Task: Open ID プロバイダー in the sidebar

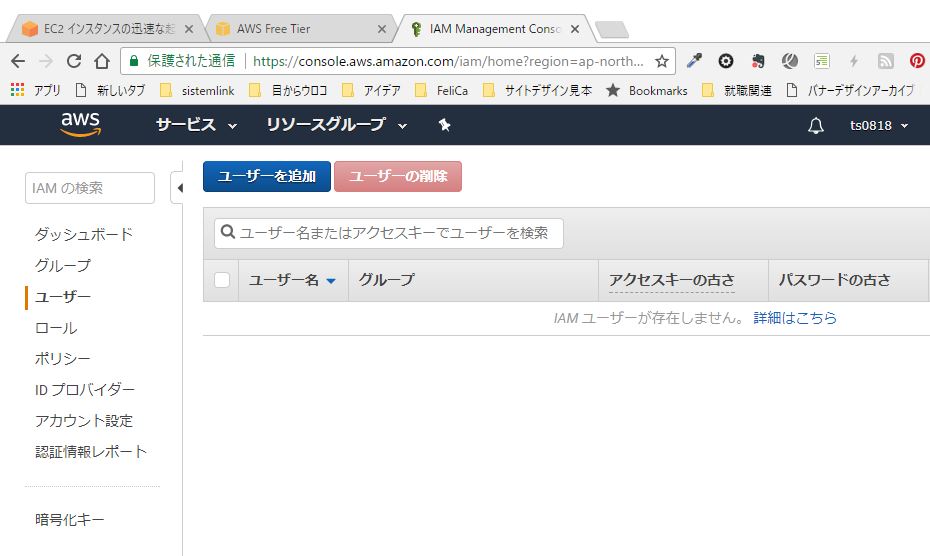Action: (85, 390)
